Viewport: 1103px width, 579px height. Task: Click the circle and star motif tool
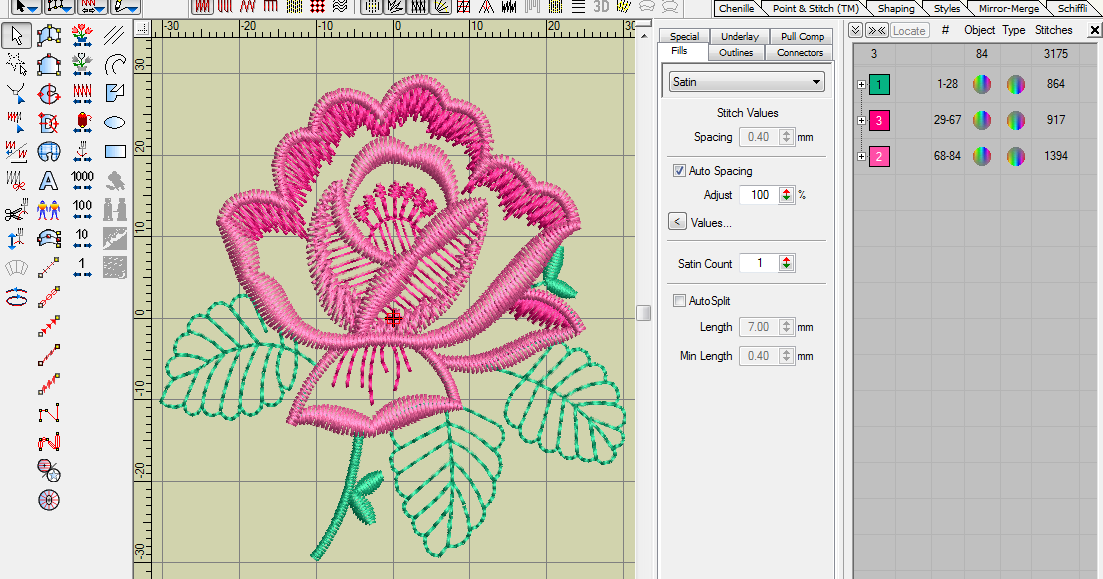tap(49, 471)
